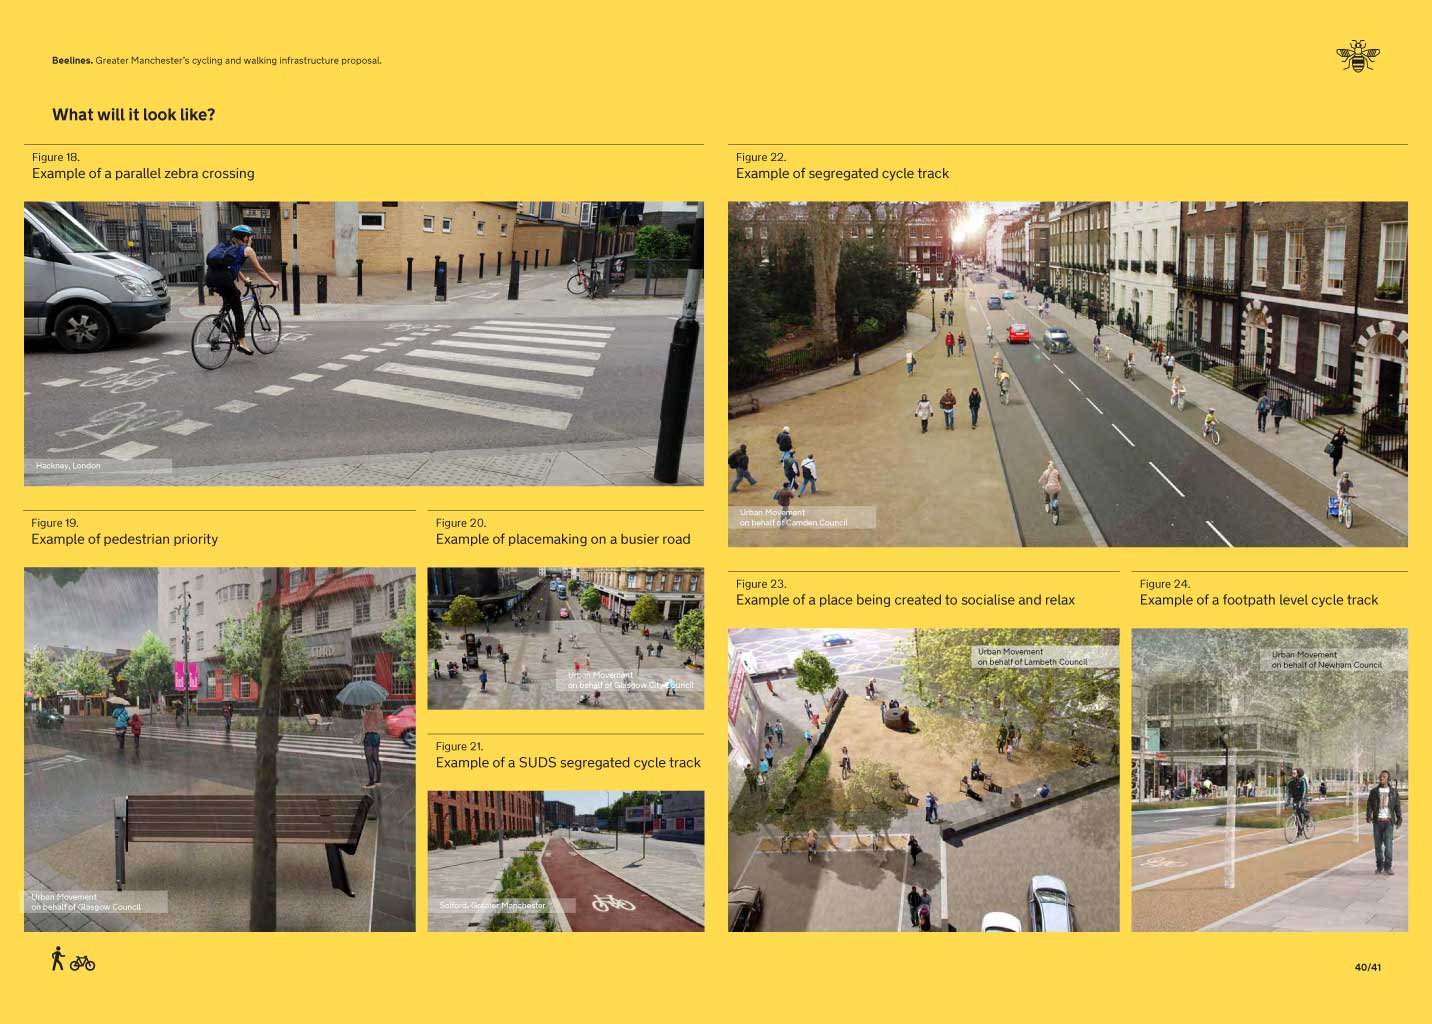This screenshot has width=1432, height=1024.
Task: Click the bicycle icon beside the pedestrian
Action: click(83, 963)
